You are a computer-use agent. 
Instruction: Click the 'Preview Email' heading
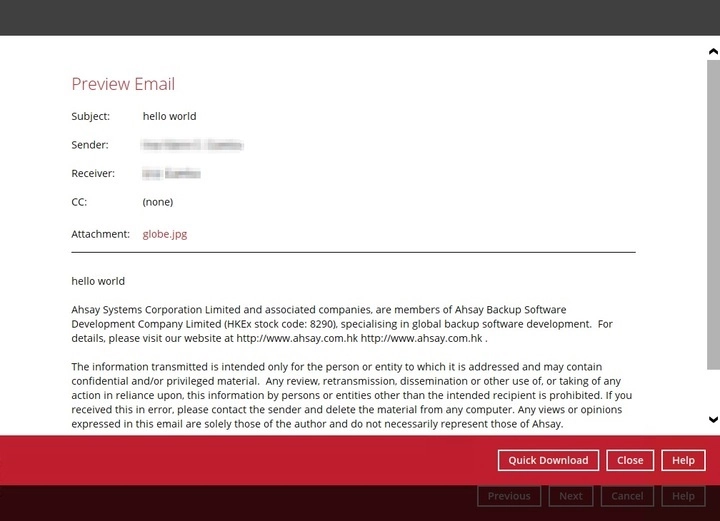123,84
